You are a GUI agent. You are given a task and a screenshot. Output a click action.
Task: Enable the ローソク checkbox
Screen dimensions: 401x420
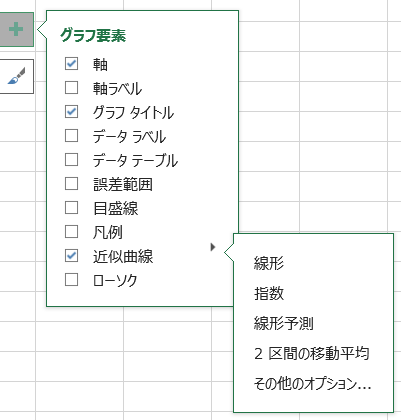coord(72,280)
